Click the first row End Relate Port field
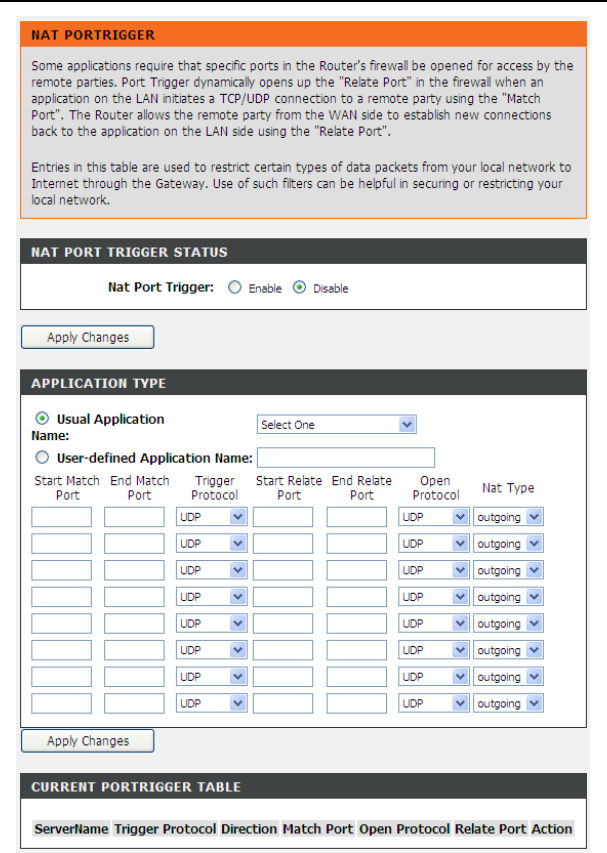 (x=357, y=517)
